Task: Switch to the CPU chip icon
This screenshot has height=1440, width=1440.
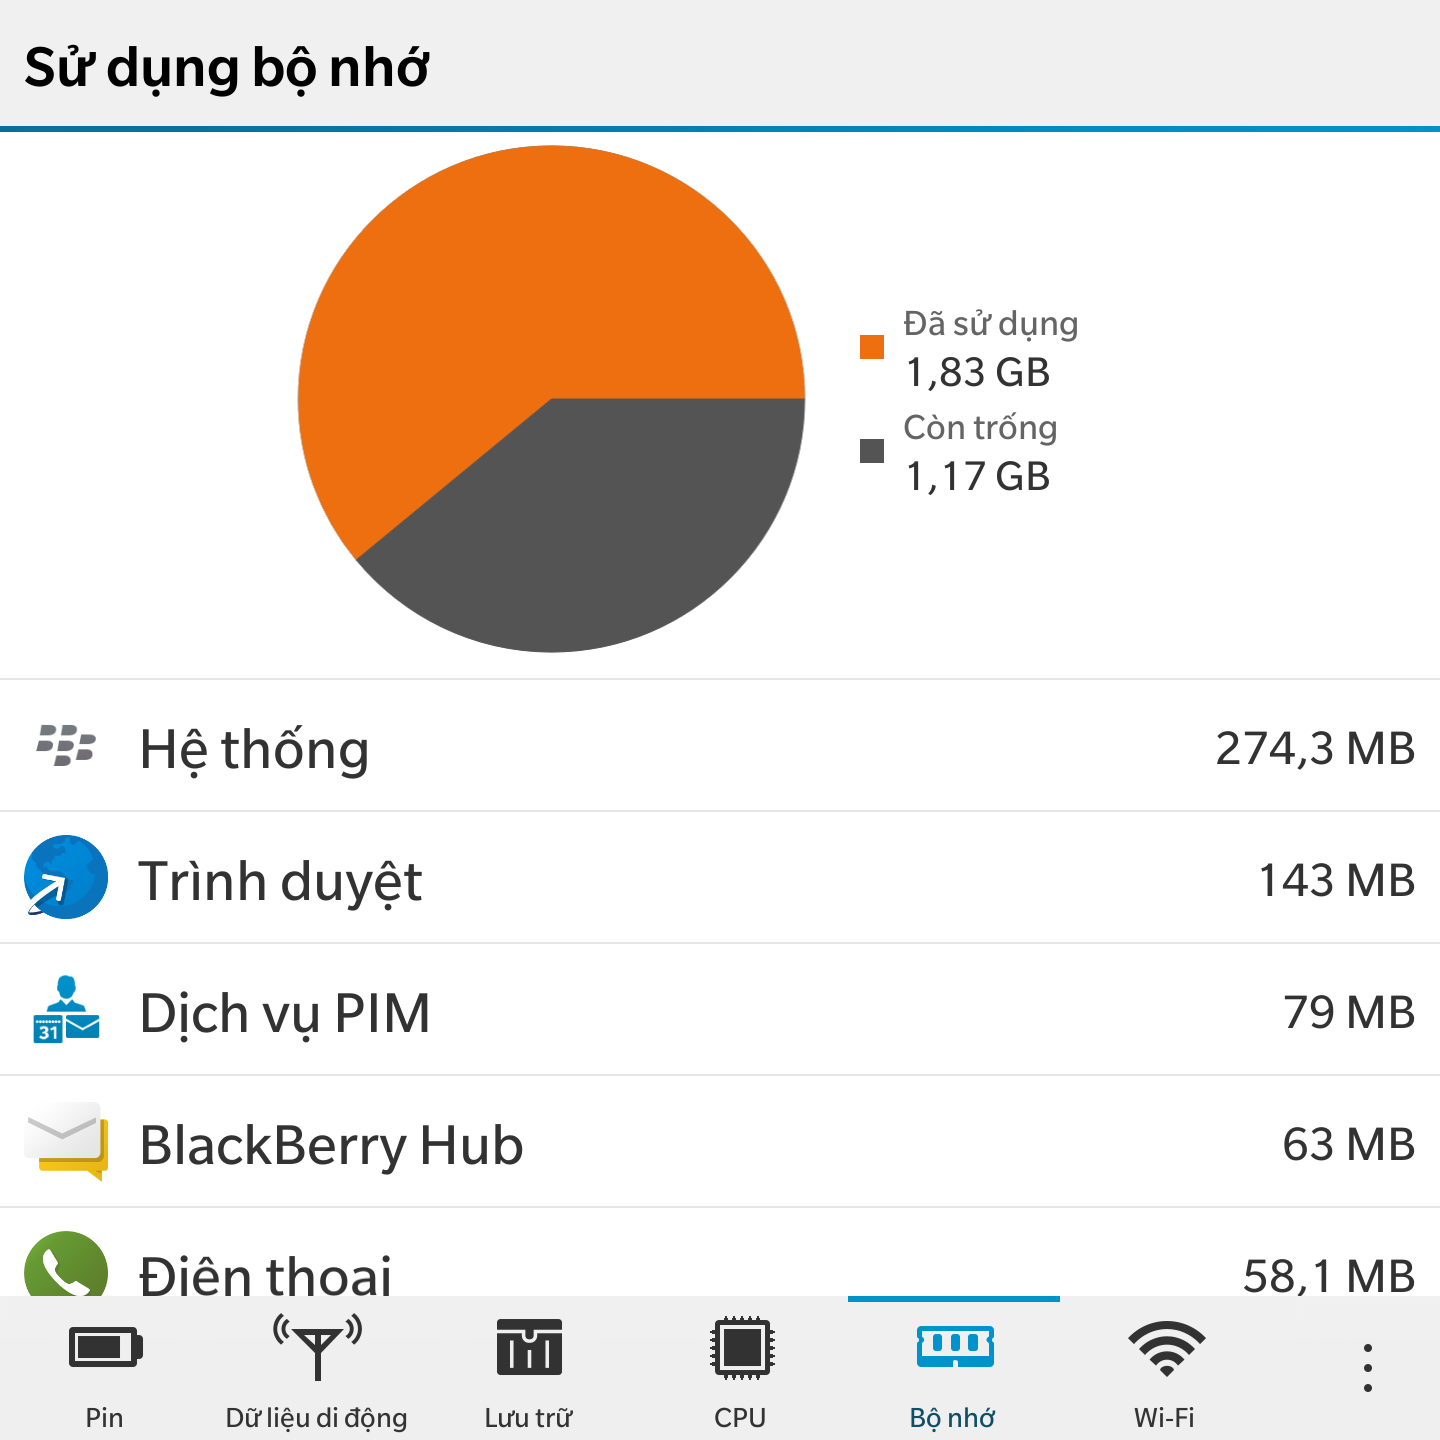Action: pos(741,1347)
